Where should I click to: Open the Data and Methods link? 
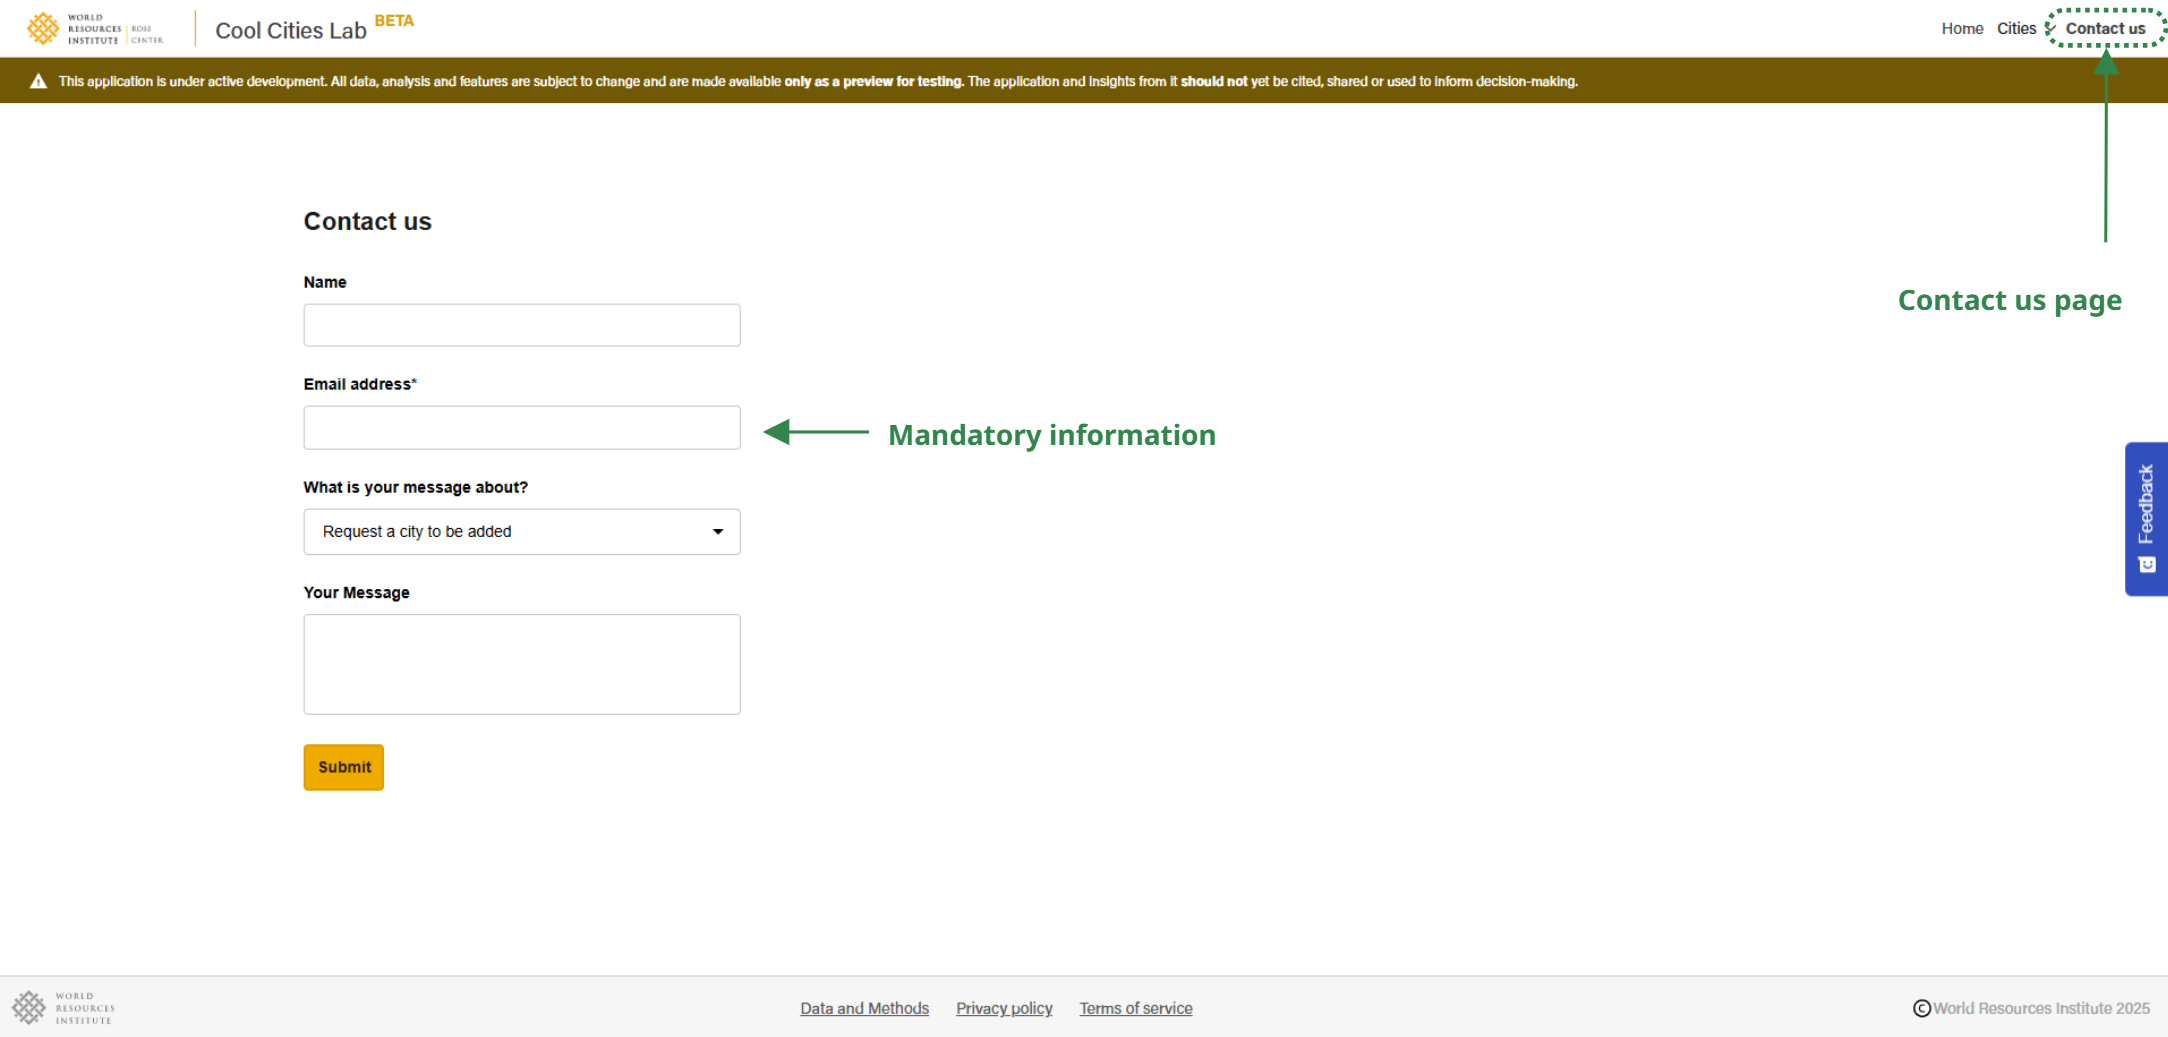coord(864,1009)
